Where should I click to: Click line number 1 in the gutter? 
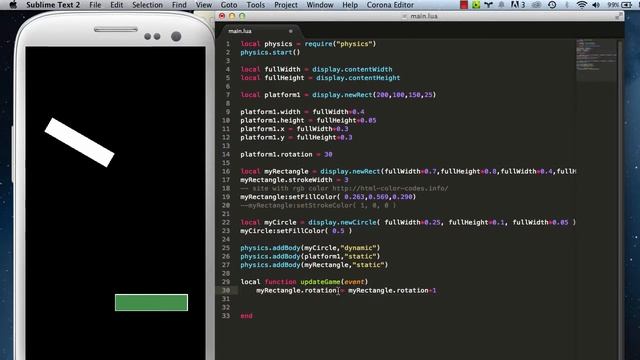tap(228, 44)
